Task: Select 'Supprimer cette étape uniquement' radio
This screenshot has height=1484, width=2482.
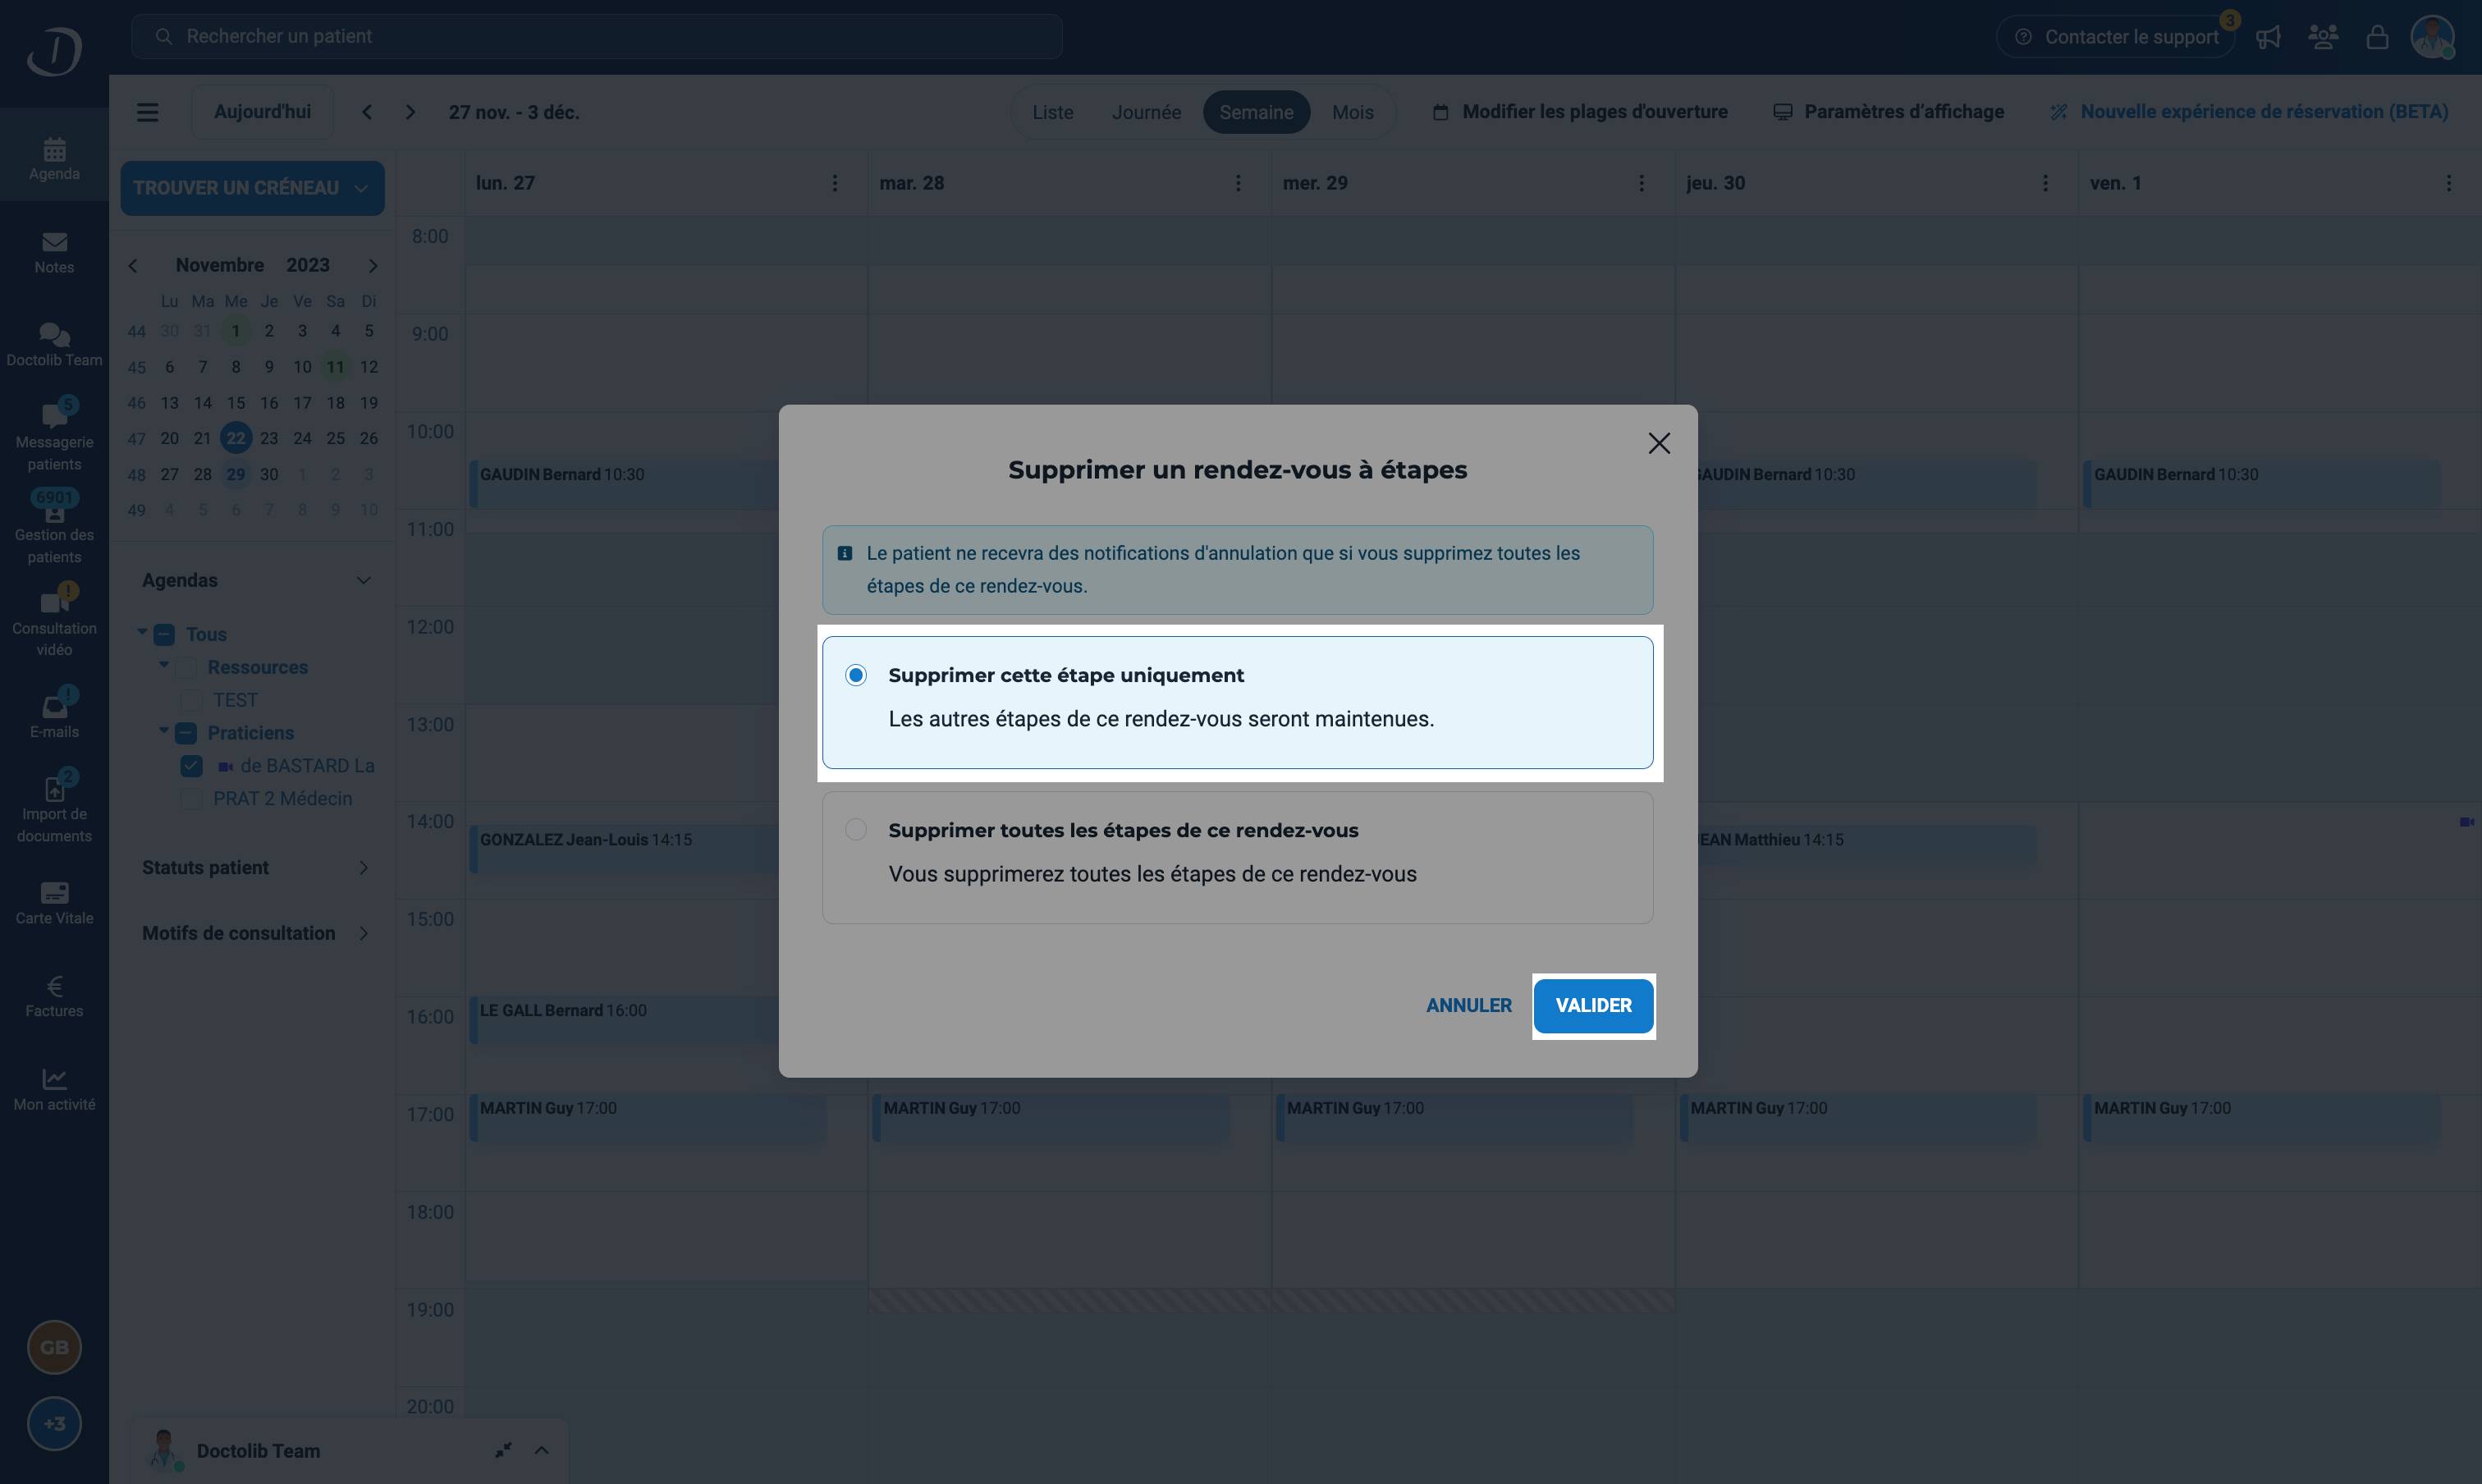Action: pyautogui.click(x=856, y=675)
